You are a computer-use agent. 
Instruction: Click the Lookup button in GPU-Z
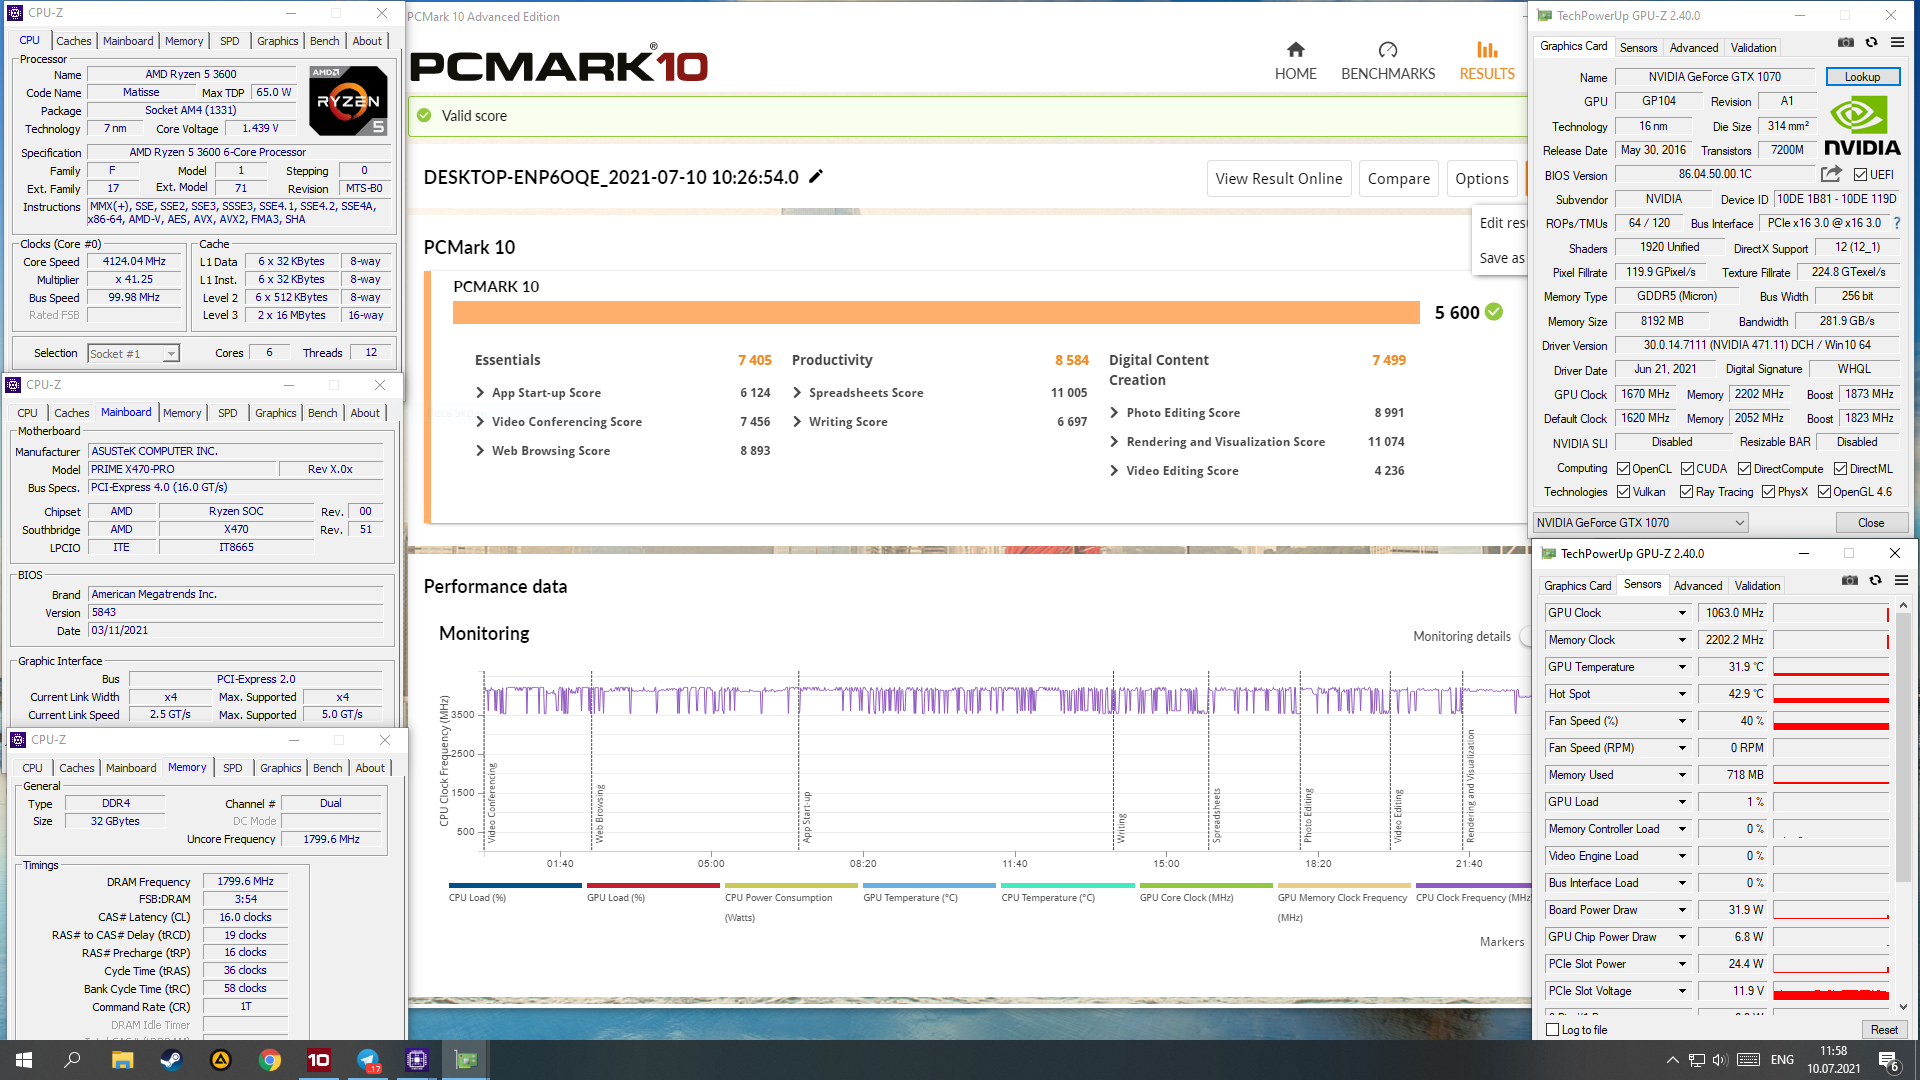(x=1862, y=76)
